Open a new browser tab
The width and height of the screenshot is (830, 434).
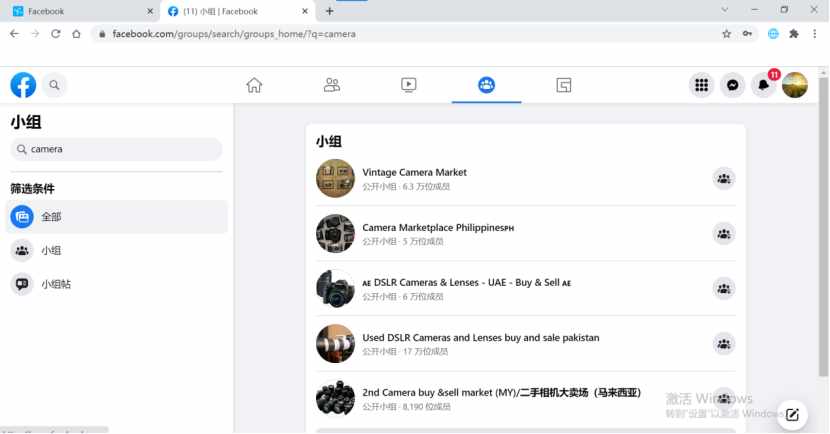click(x=329, y=11)
